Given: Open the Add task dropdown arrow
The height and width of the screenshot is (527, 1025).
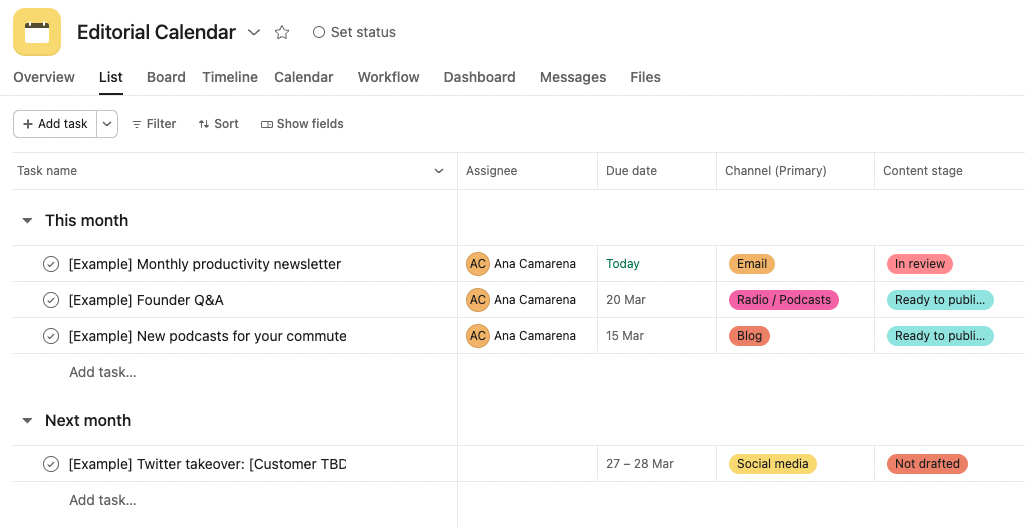Looking at the screenshot, I should (107, 124).
